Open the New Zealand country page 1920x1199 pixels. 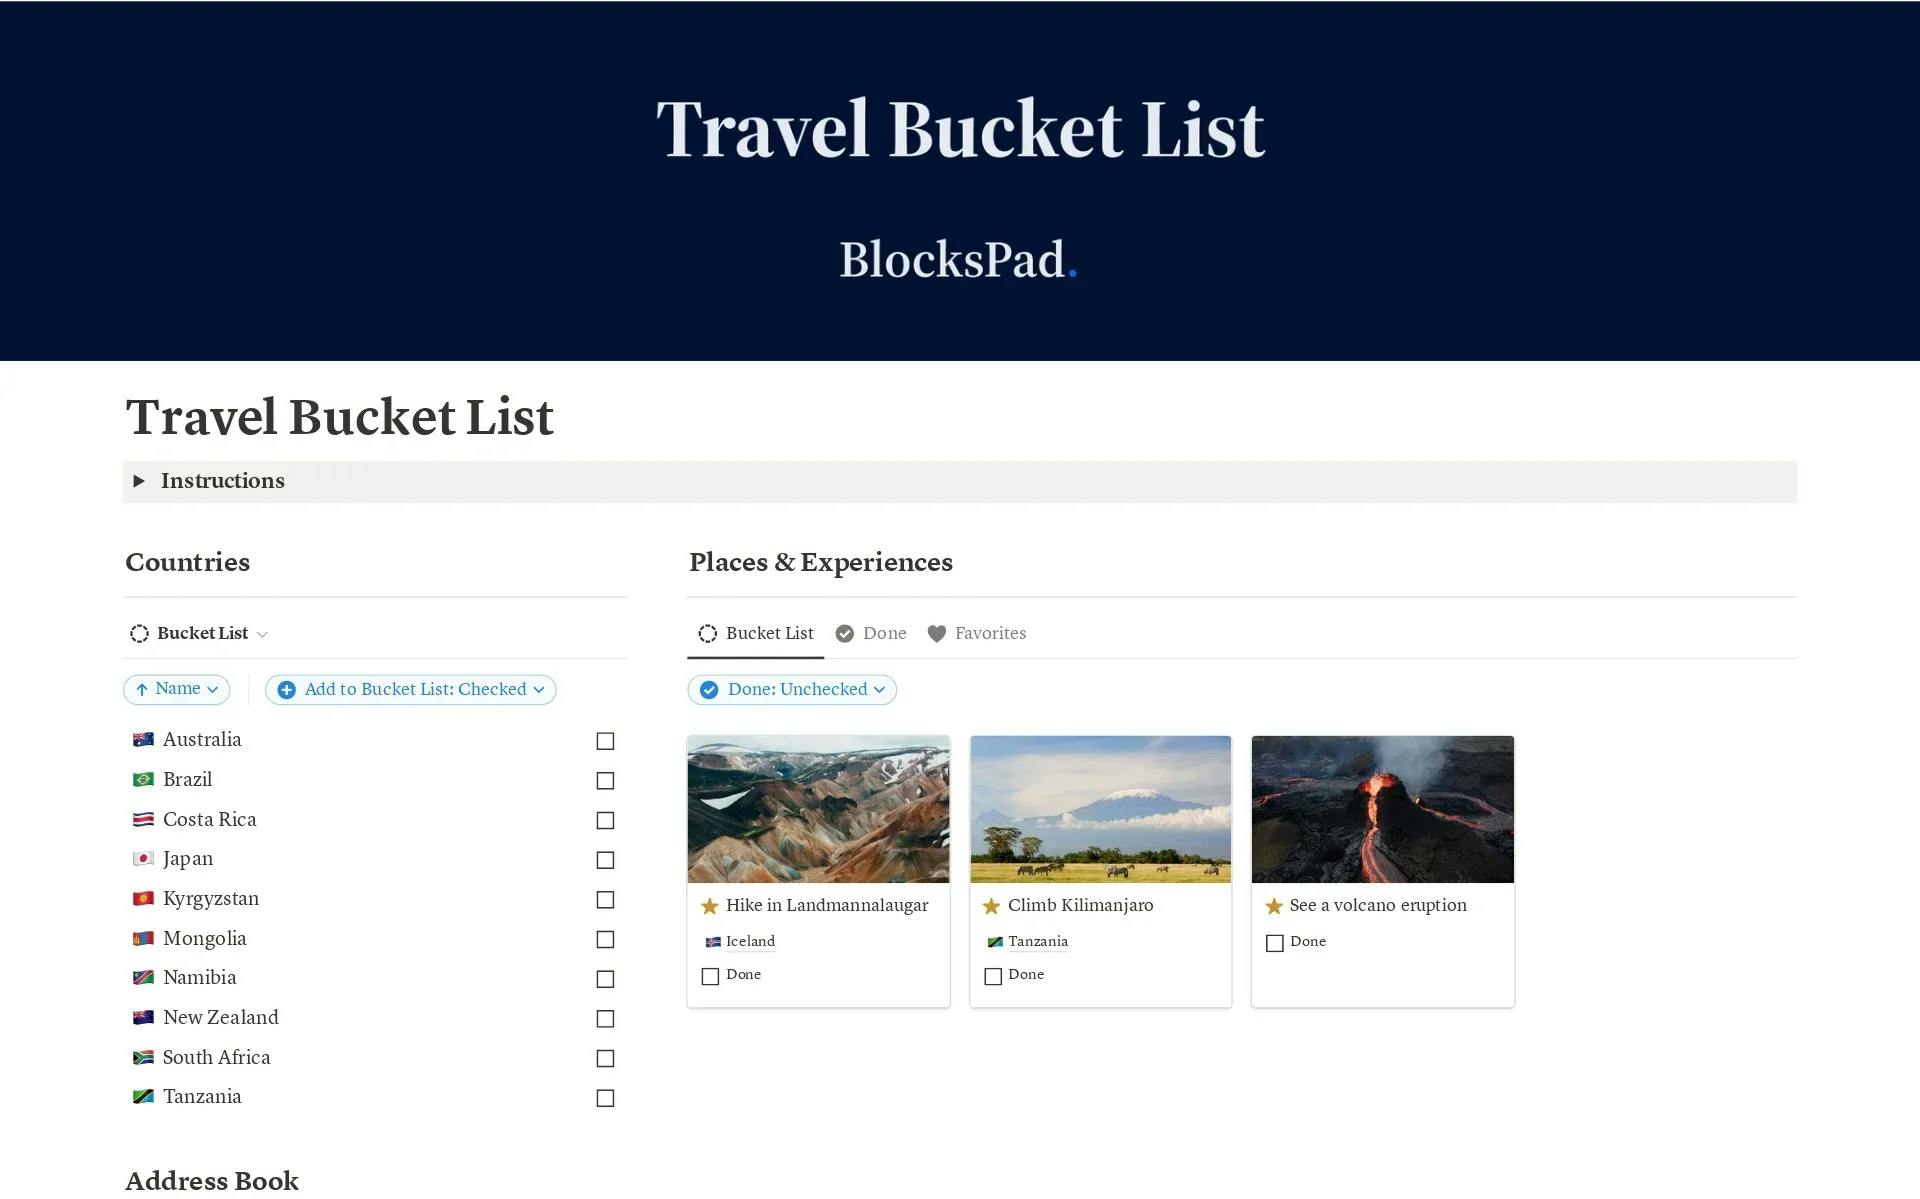pos(221,1018)
